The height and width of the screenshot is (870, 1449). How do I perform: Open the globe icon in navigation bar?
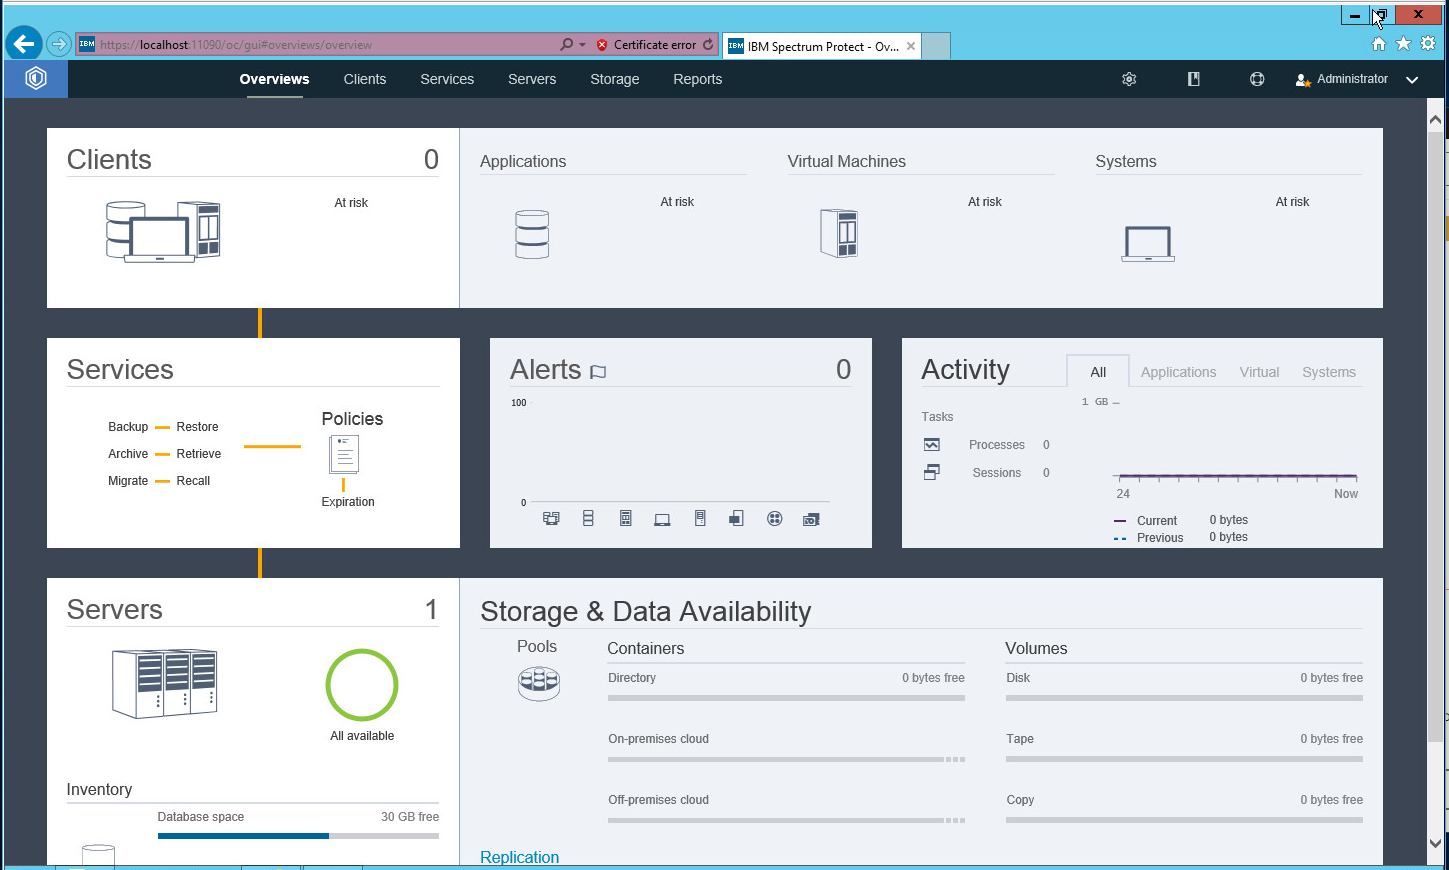pos(1257,79)
